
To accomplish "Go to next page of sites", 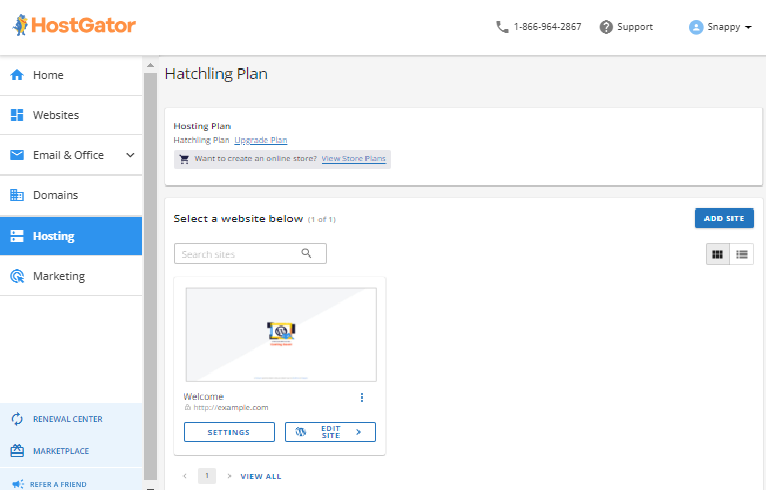I will click(x=229, y=476).
